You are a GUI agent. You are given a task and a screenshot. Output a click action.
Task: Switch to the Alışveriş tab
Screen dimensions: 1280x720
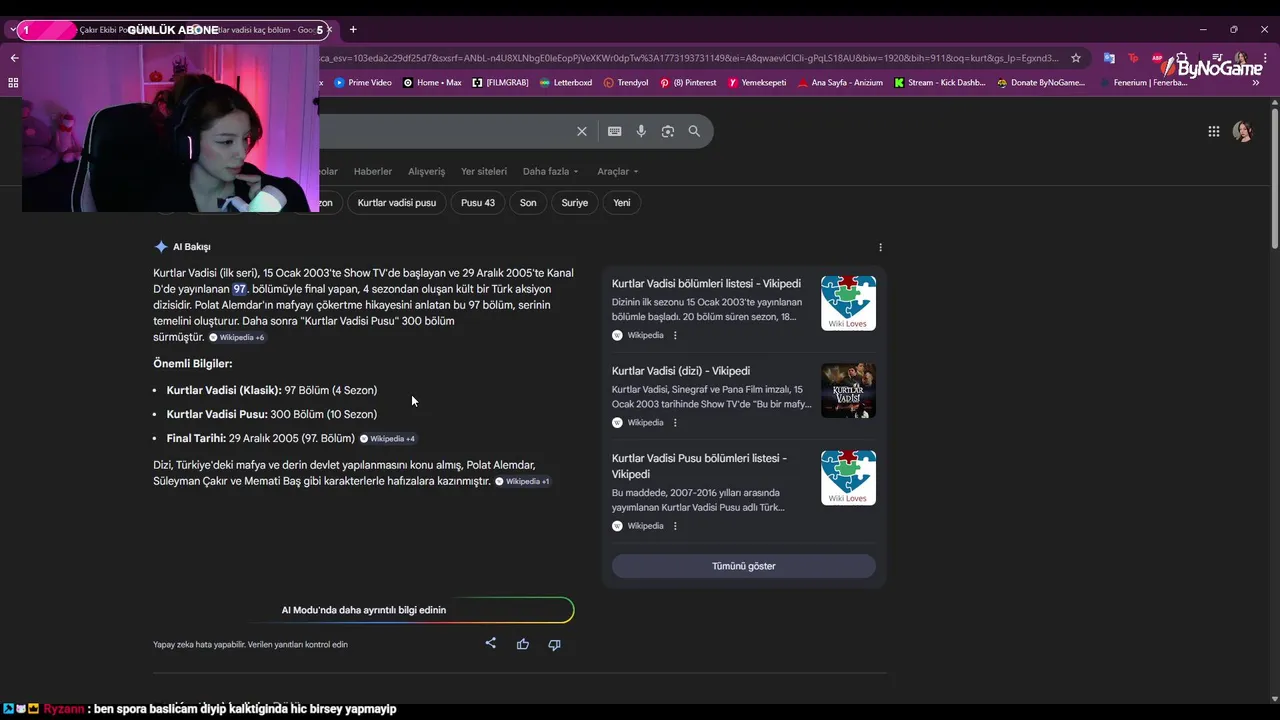coord(427,171)
